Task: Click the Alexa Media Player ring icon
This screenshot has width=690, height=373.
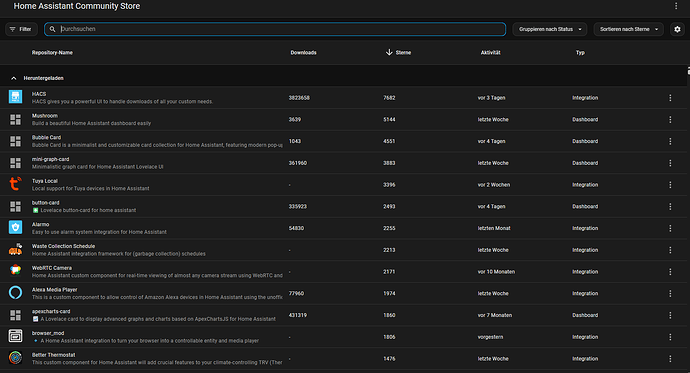Action: click(x=15, y=293)
